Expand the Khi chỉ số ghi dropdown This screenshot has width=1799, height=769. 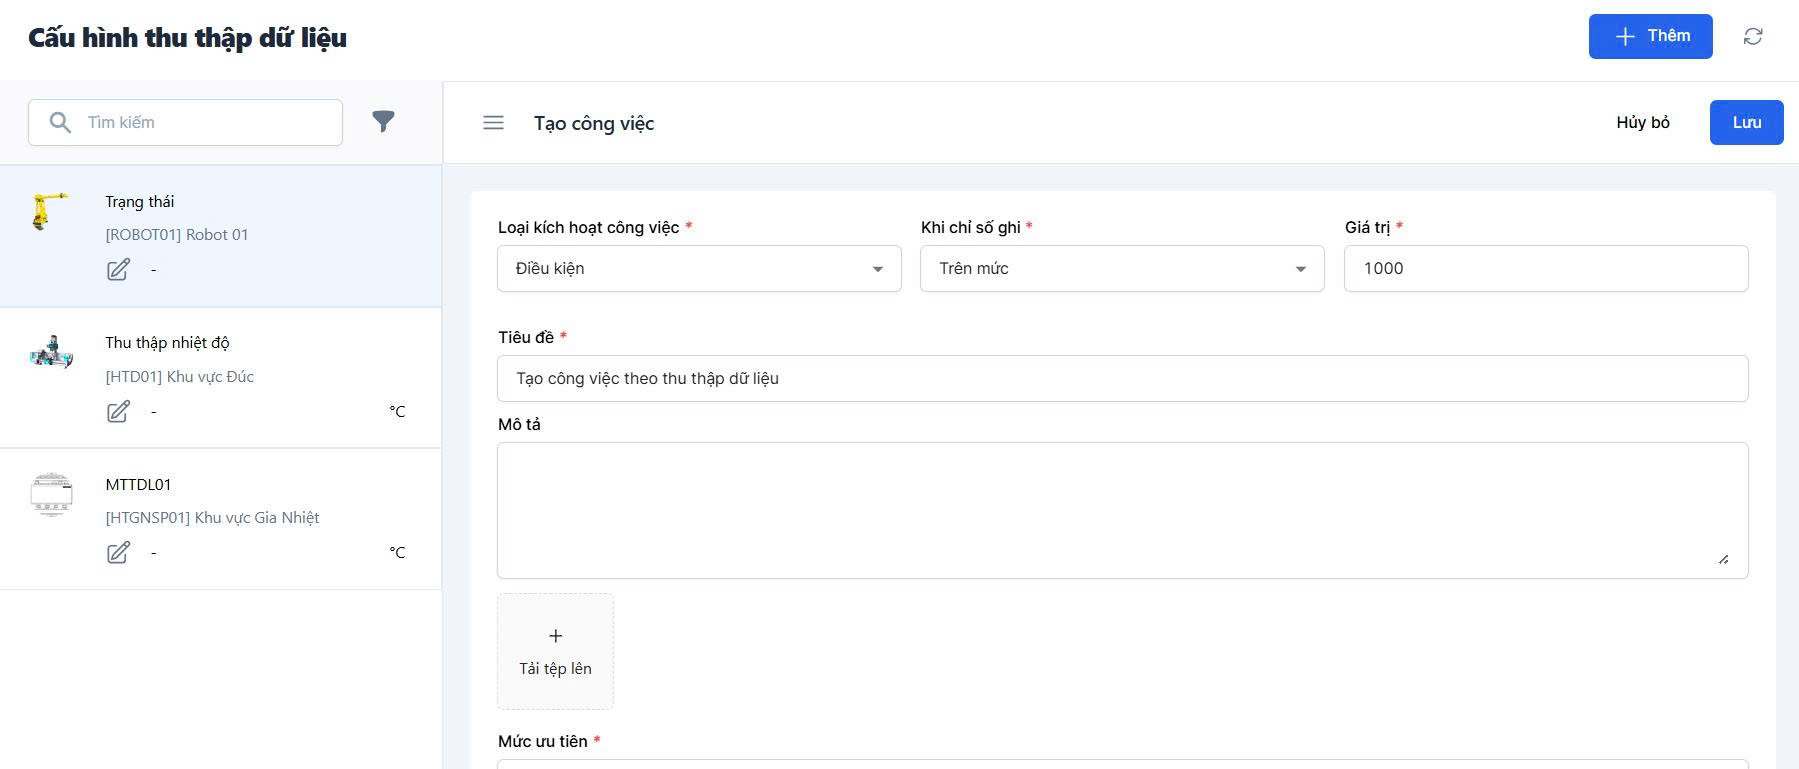[x=1121, y=269]
